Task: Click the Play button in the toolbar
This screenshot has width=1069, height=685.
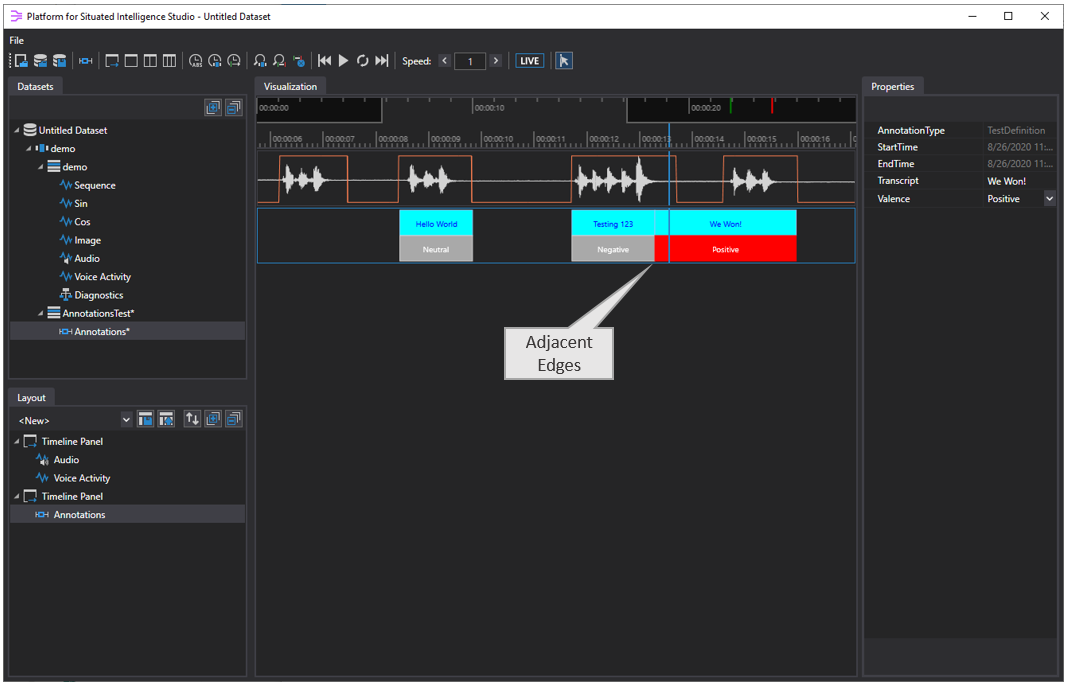Action: tap(343, 61)
